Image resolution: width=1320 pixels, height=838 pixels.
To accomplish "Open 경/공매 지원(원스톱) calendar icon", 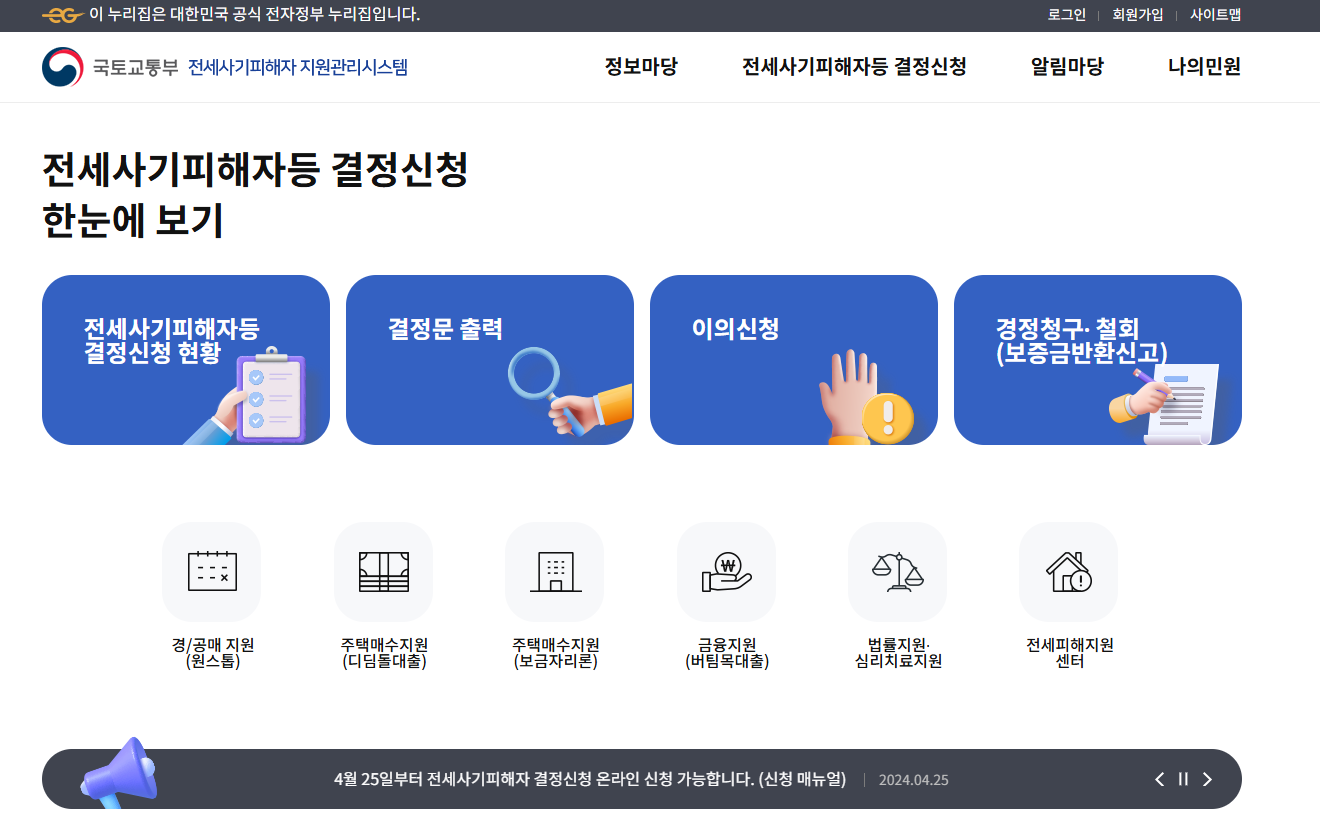I will coord(212,572).
